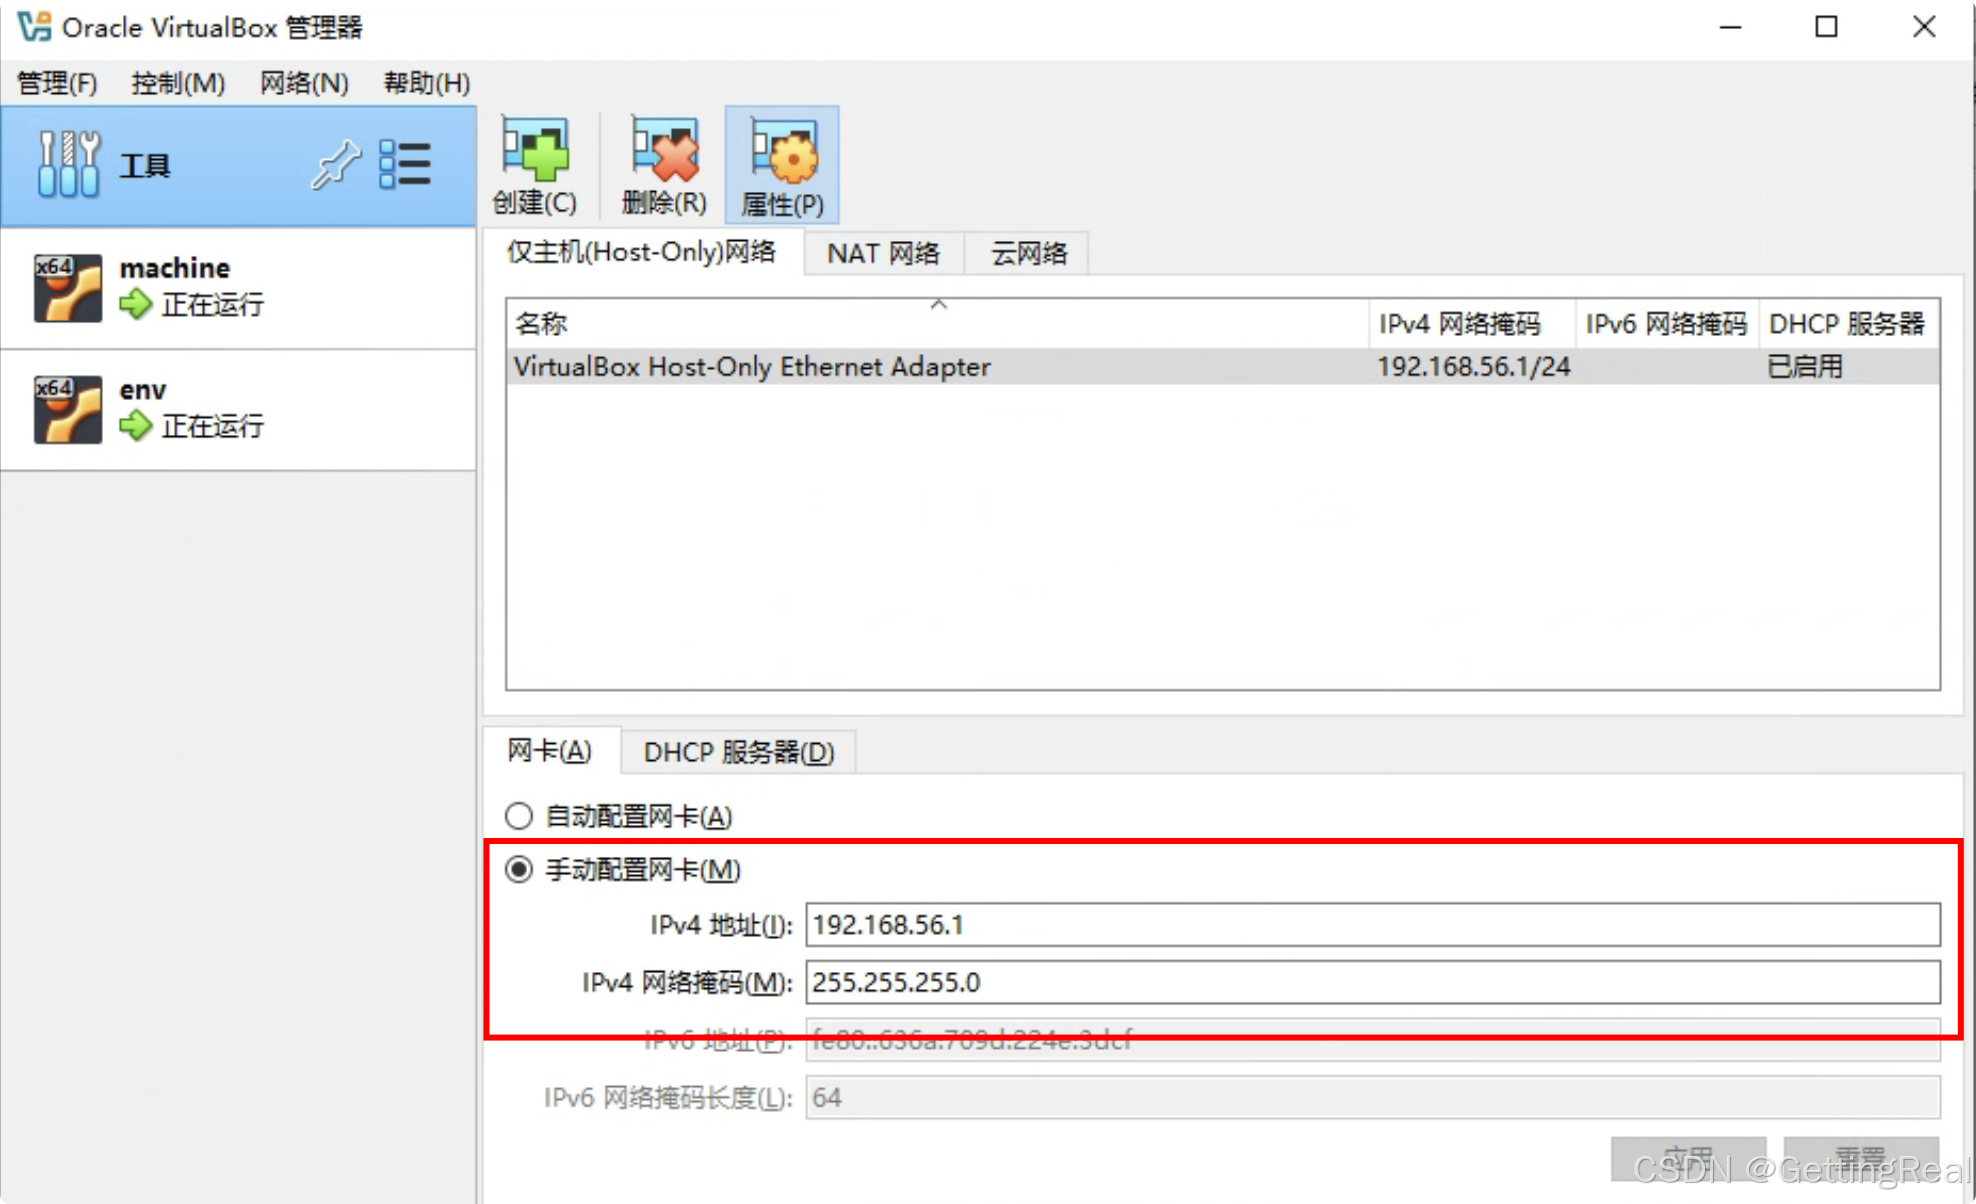Maximize the VirtualBox Manager window
Screen dimensions: 1976x1204
[1827, 27]
